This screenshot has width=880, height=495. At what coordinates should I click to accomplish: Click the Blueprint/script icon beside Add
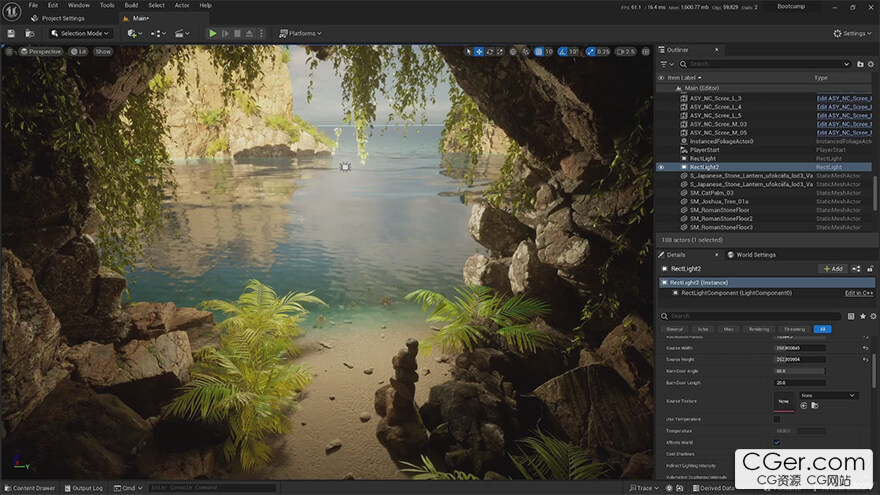(856, 269)
